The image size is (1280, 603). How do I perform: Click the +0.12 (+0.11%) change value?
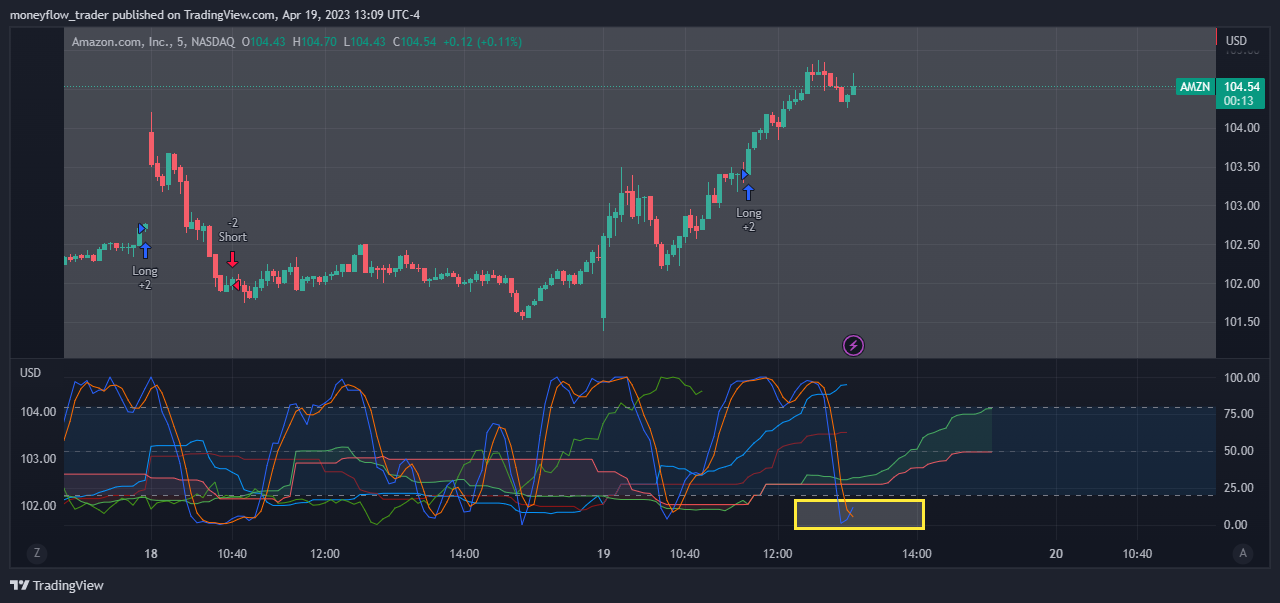[483, 42]
